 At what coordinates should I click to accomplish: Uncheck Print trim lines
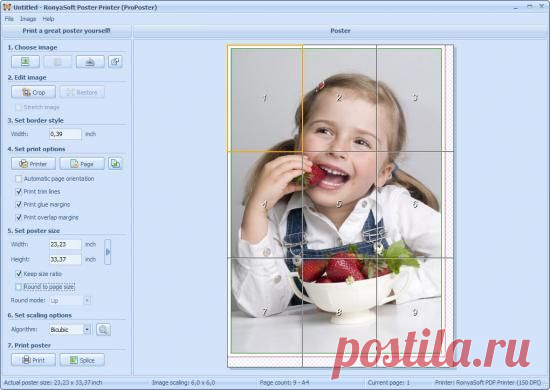19,191
